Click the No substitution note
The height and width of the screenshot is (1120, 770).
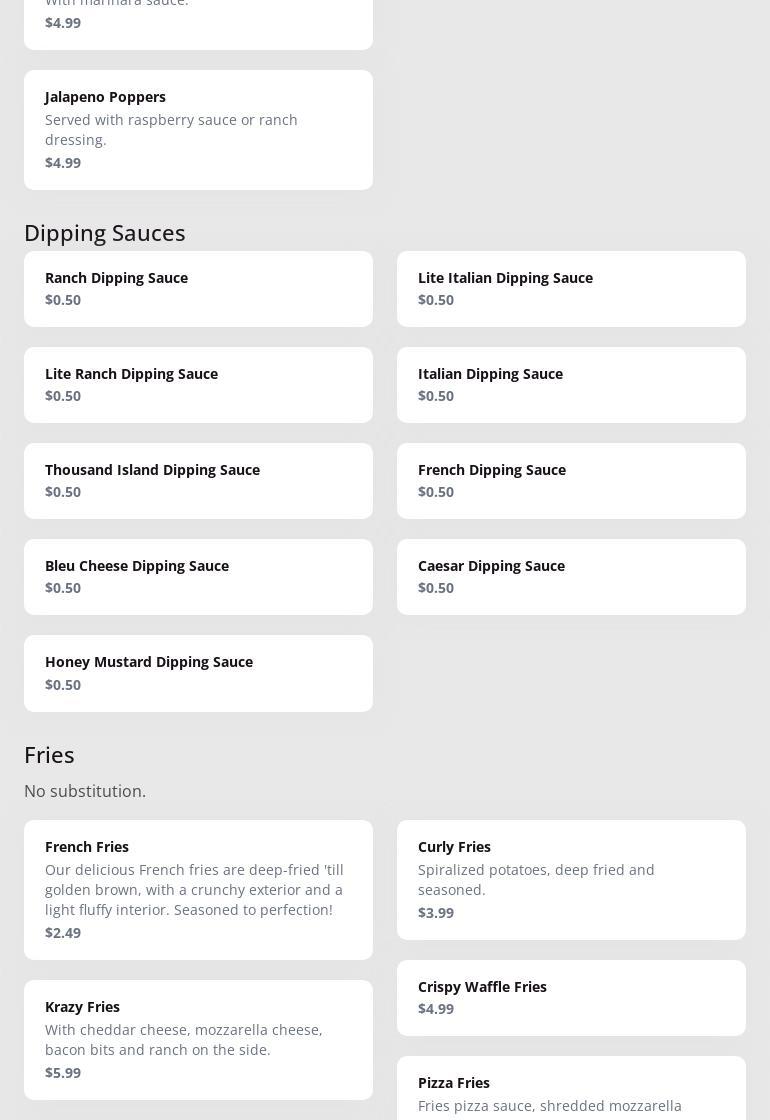click(x=85, y=791)
